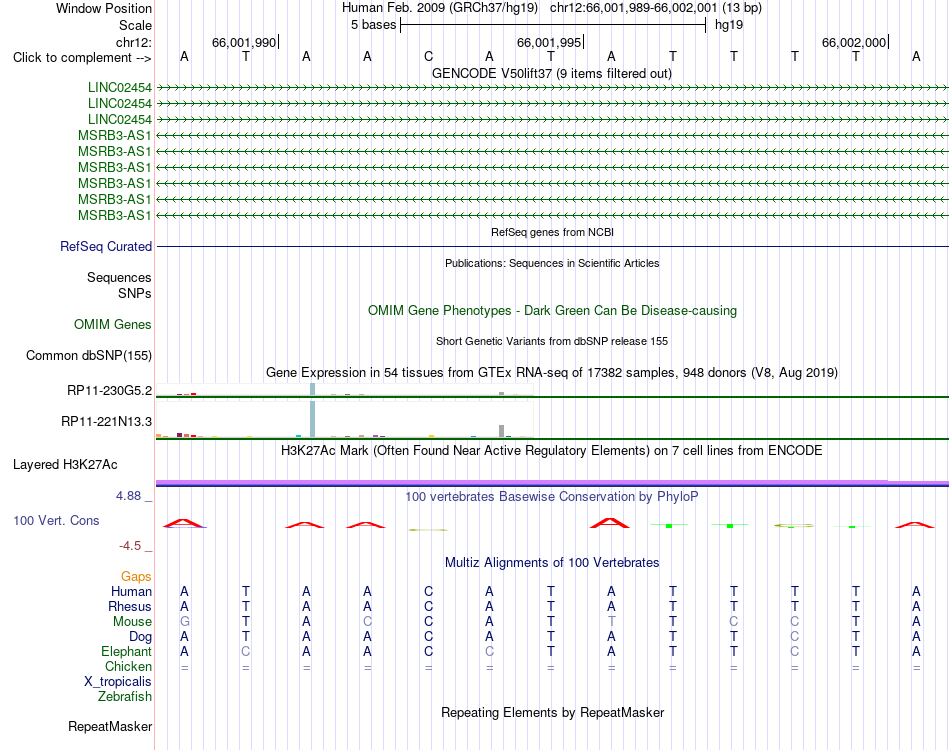Click the 5-base scale bar line
The width and height of the screenshot is (950, 750).
(553, 25)
